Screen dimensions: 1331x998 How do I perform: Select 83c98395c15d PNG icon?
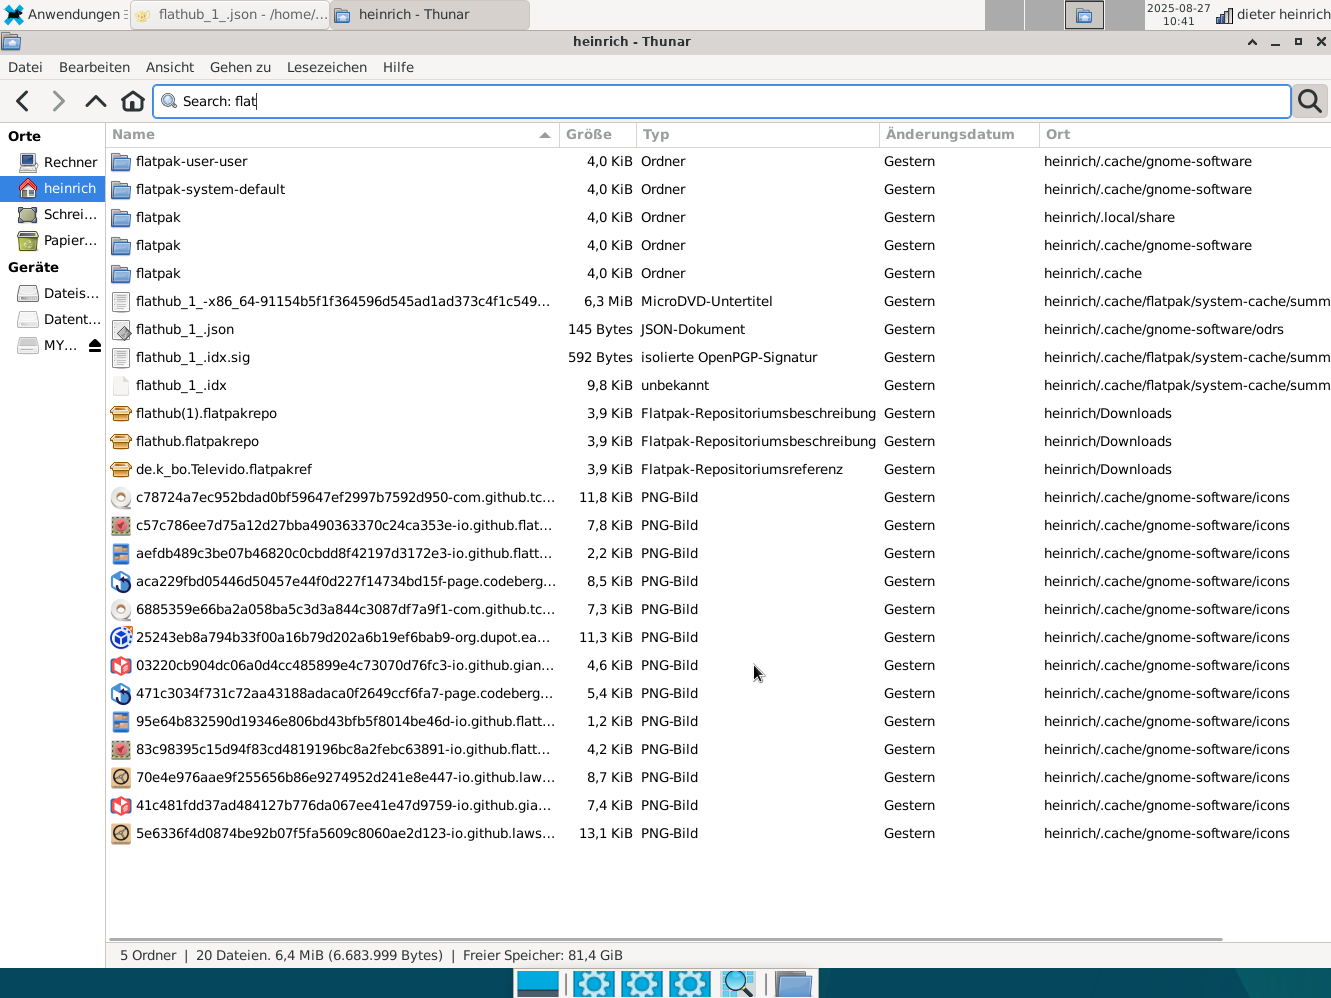(121, 749)
